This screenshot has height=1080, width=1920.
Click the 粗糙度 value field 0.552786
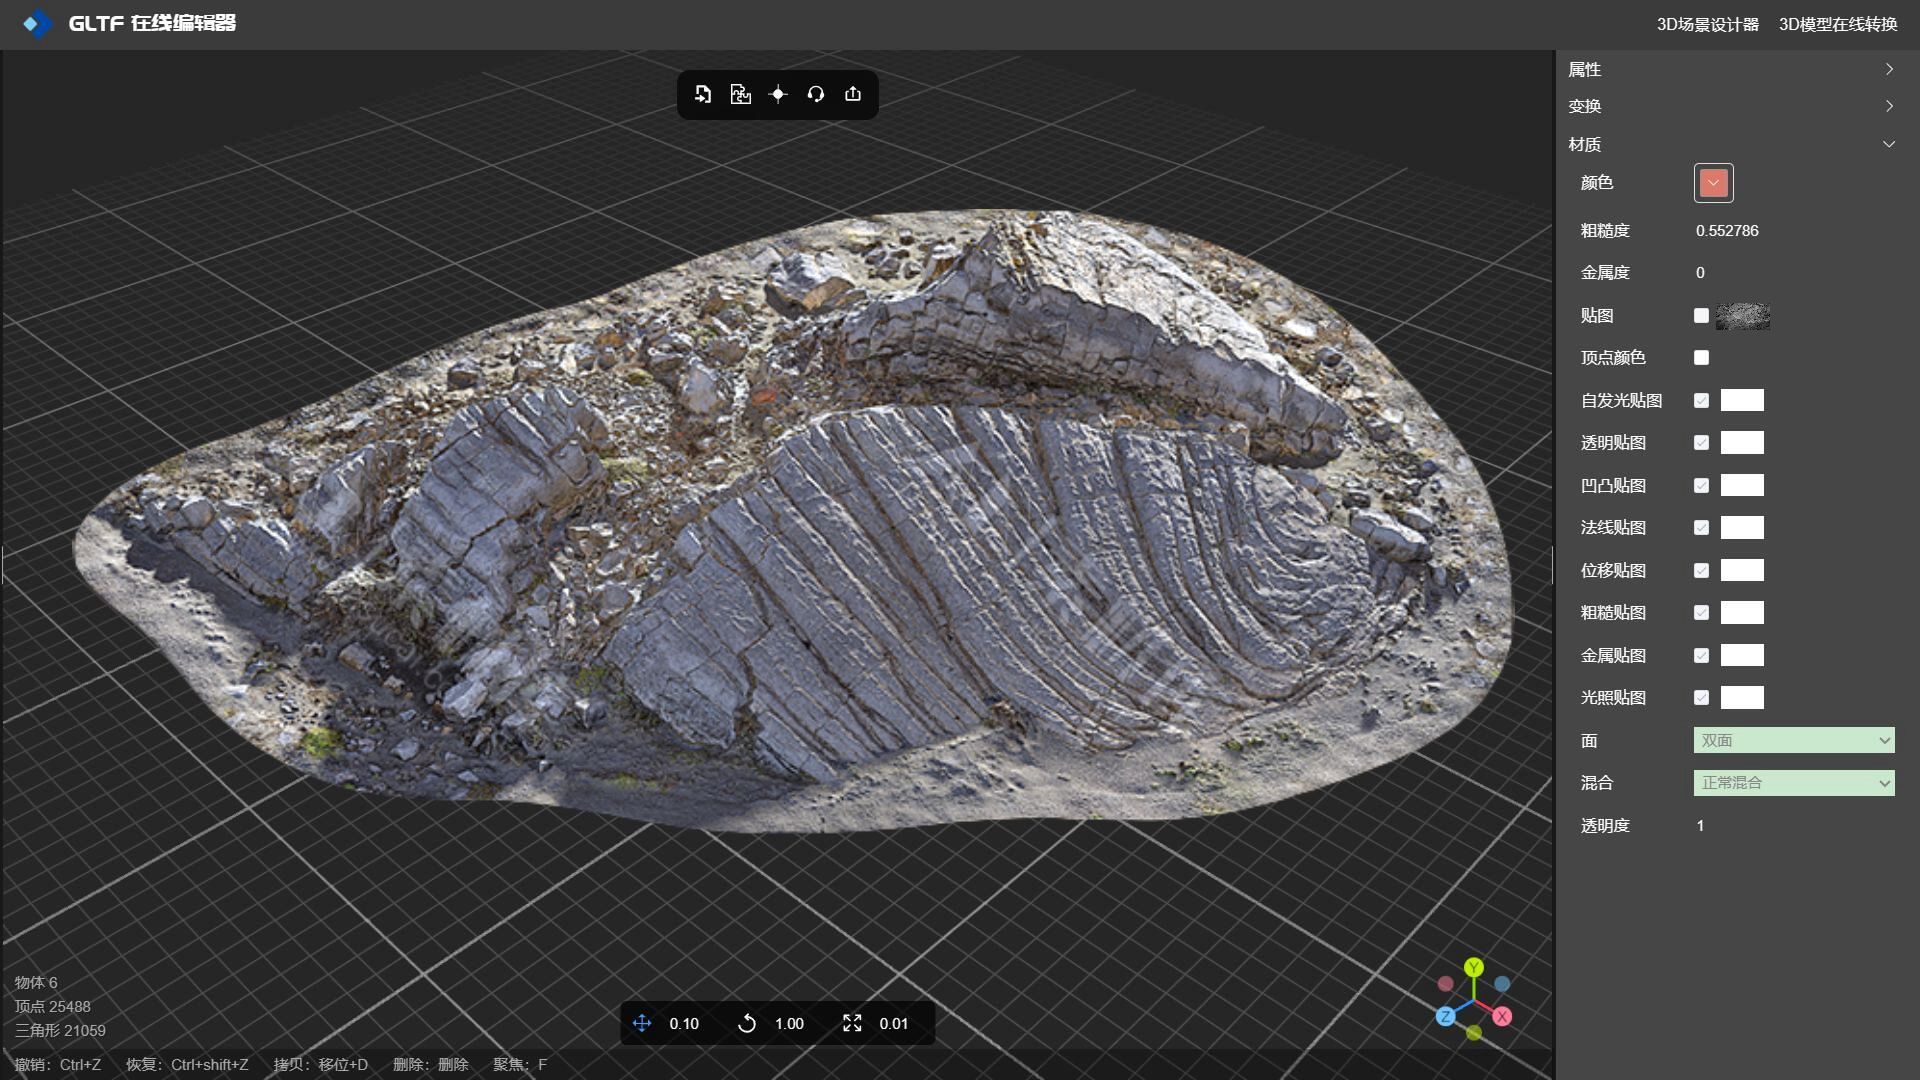click(1727, 231)
